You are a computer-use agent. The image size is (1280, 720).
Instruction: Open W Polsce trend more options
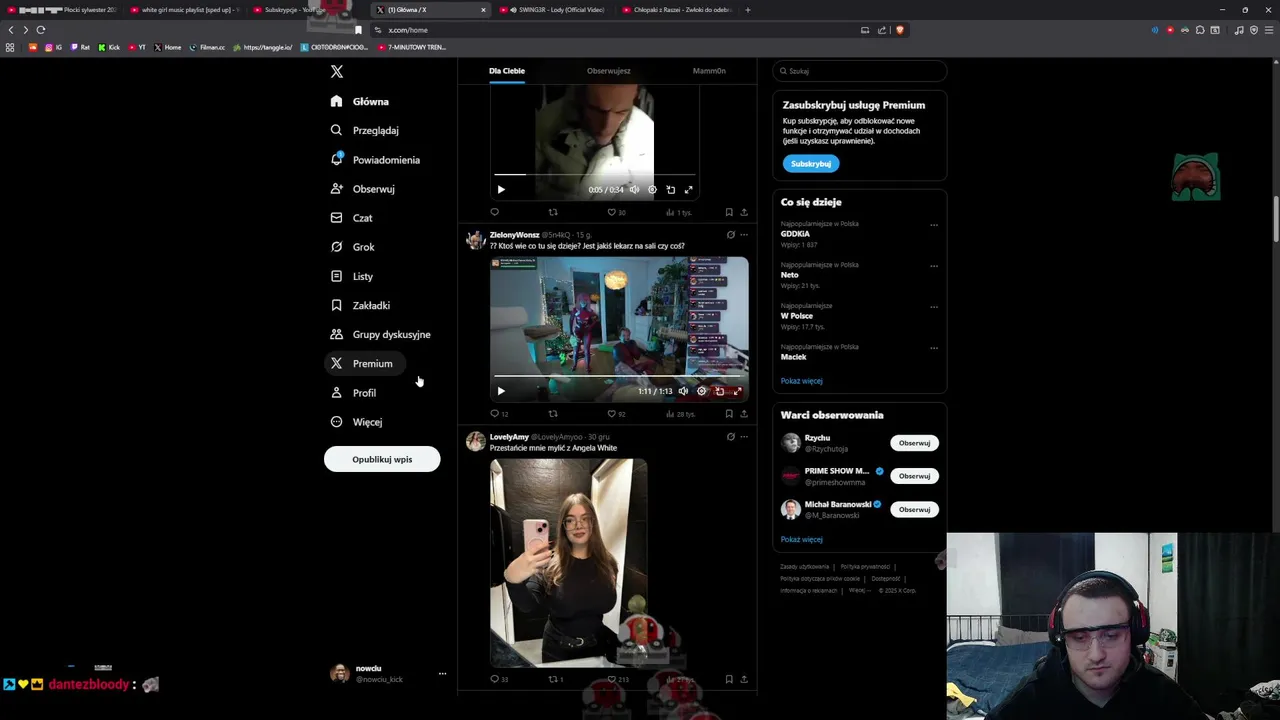point(934,307)
